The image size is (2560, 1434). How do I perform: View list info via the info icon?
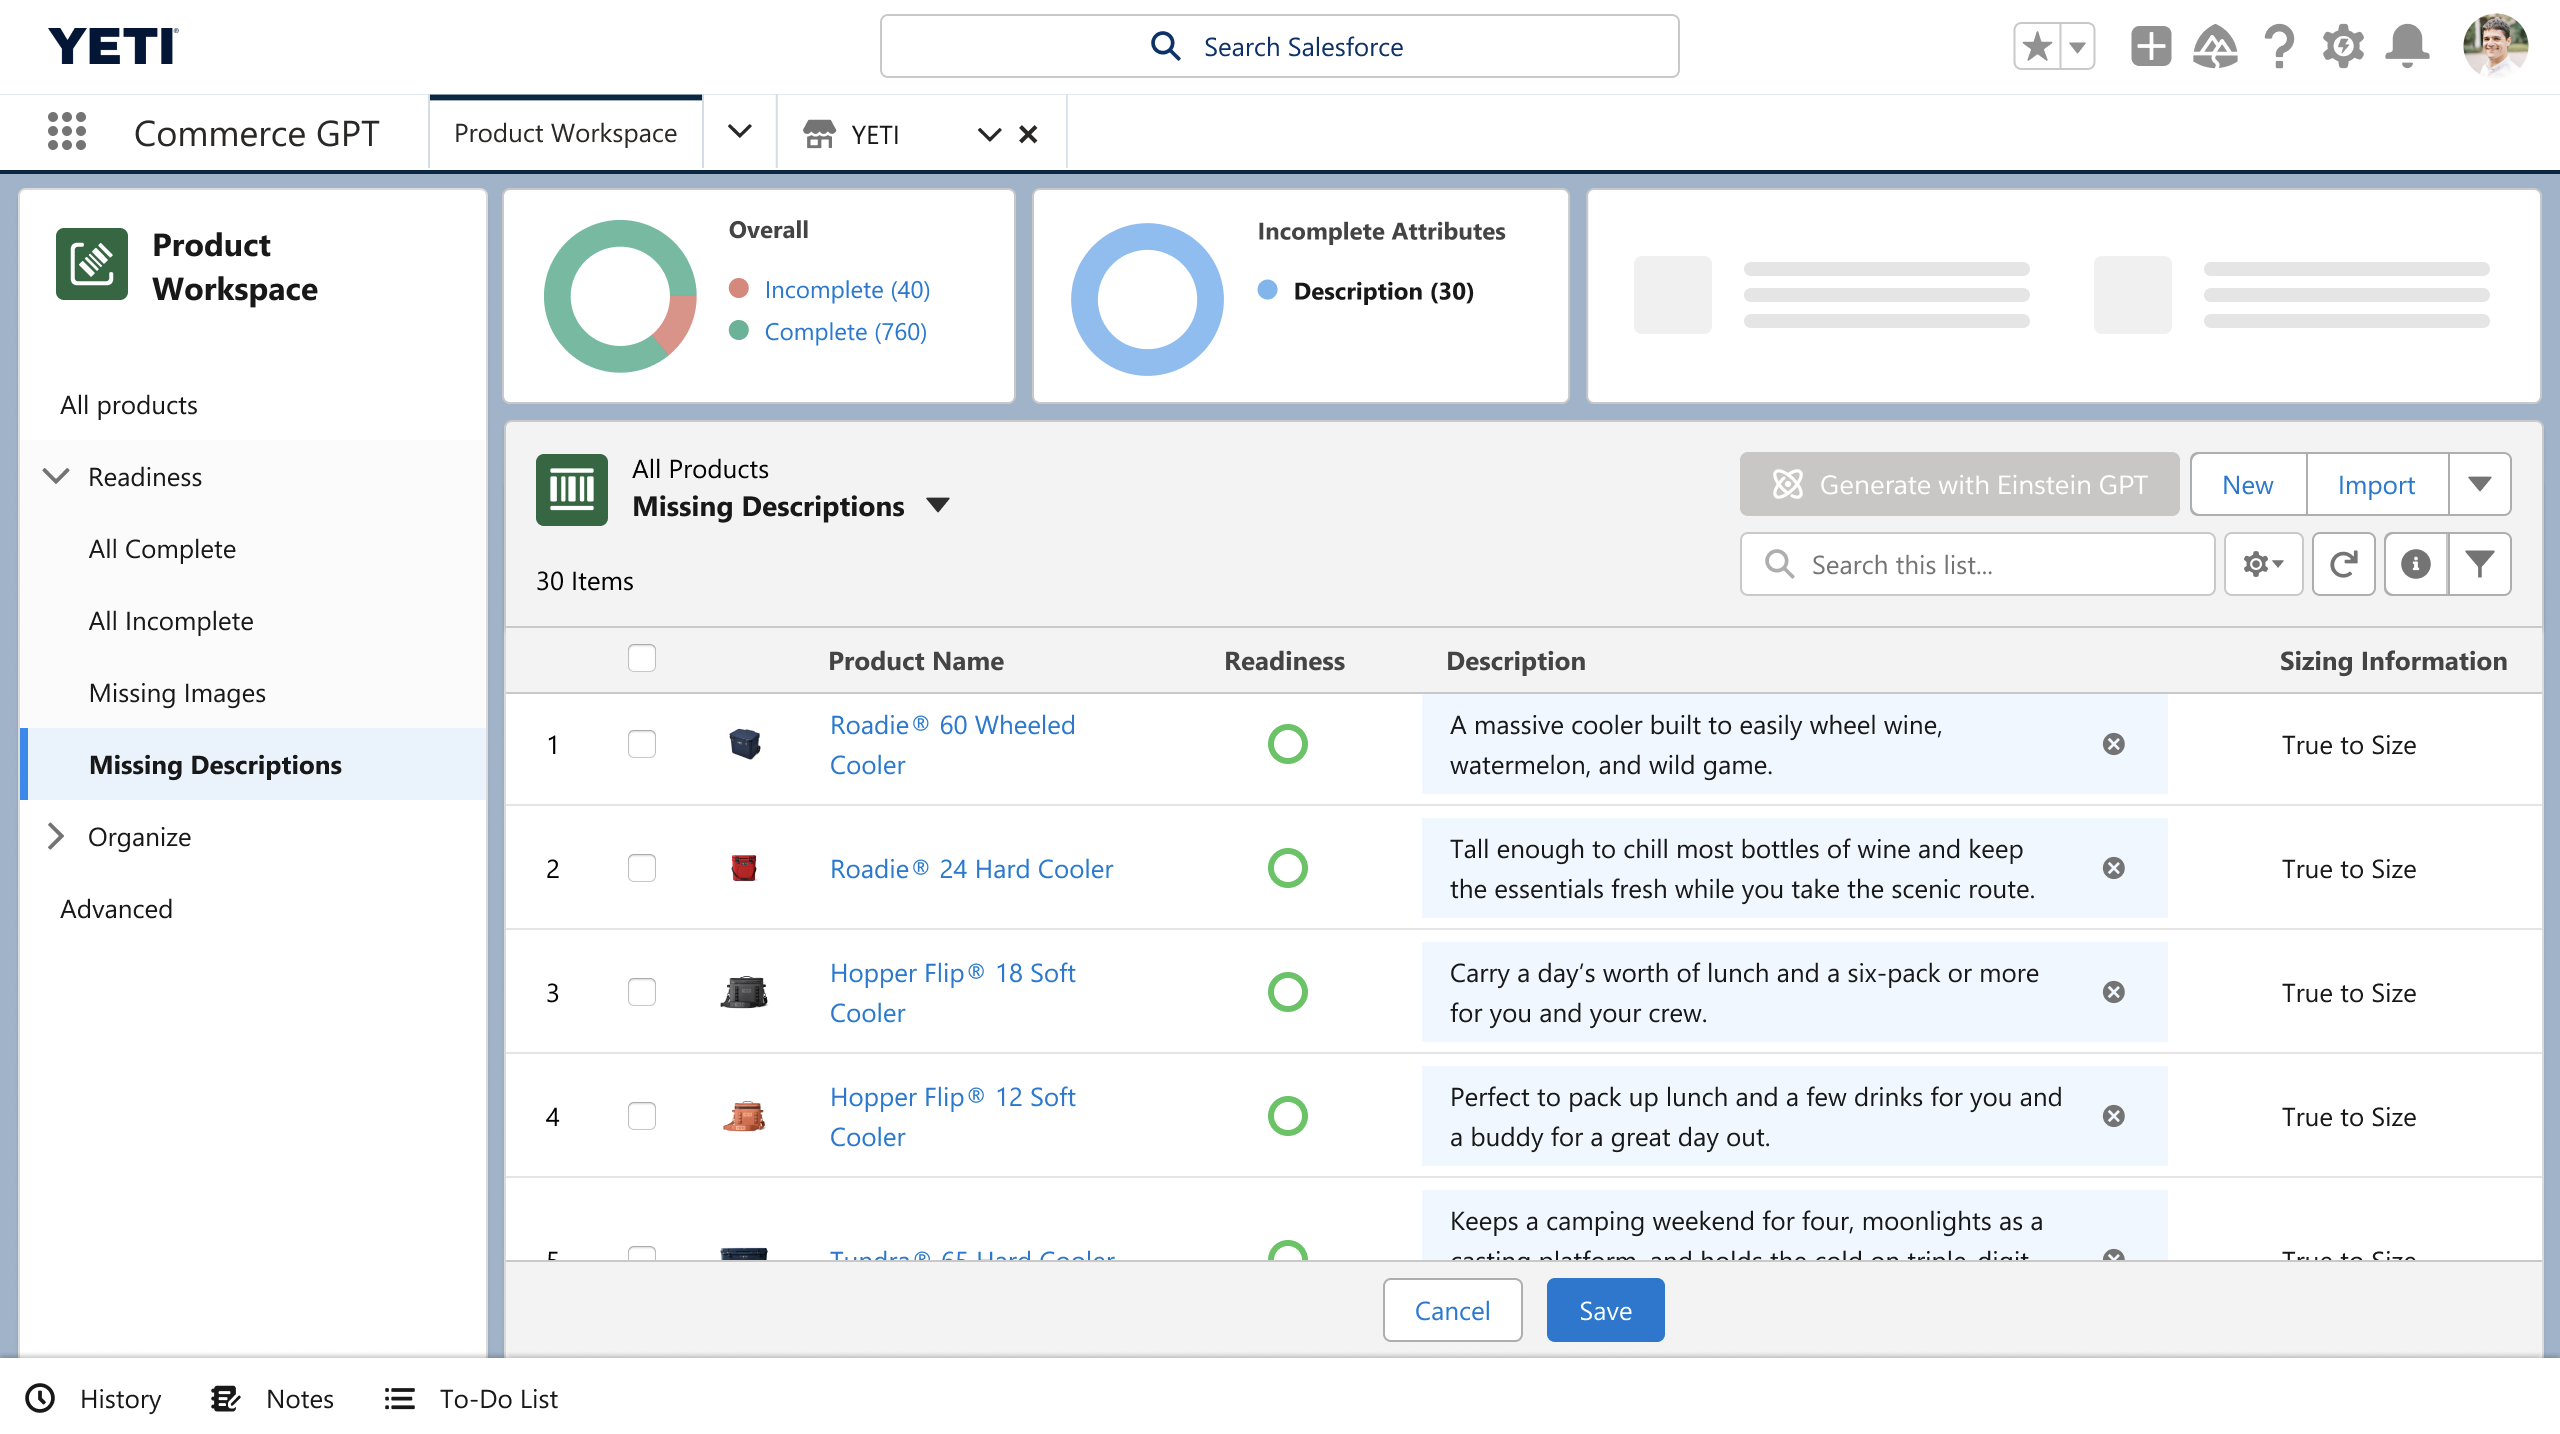click(x=2416, y=563)
